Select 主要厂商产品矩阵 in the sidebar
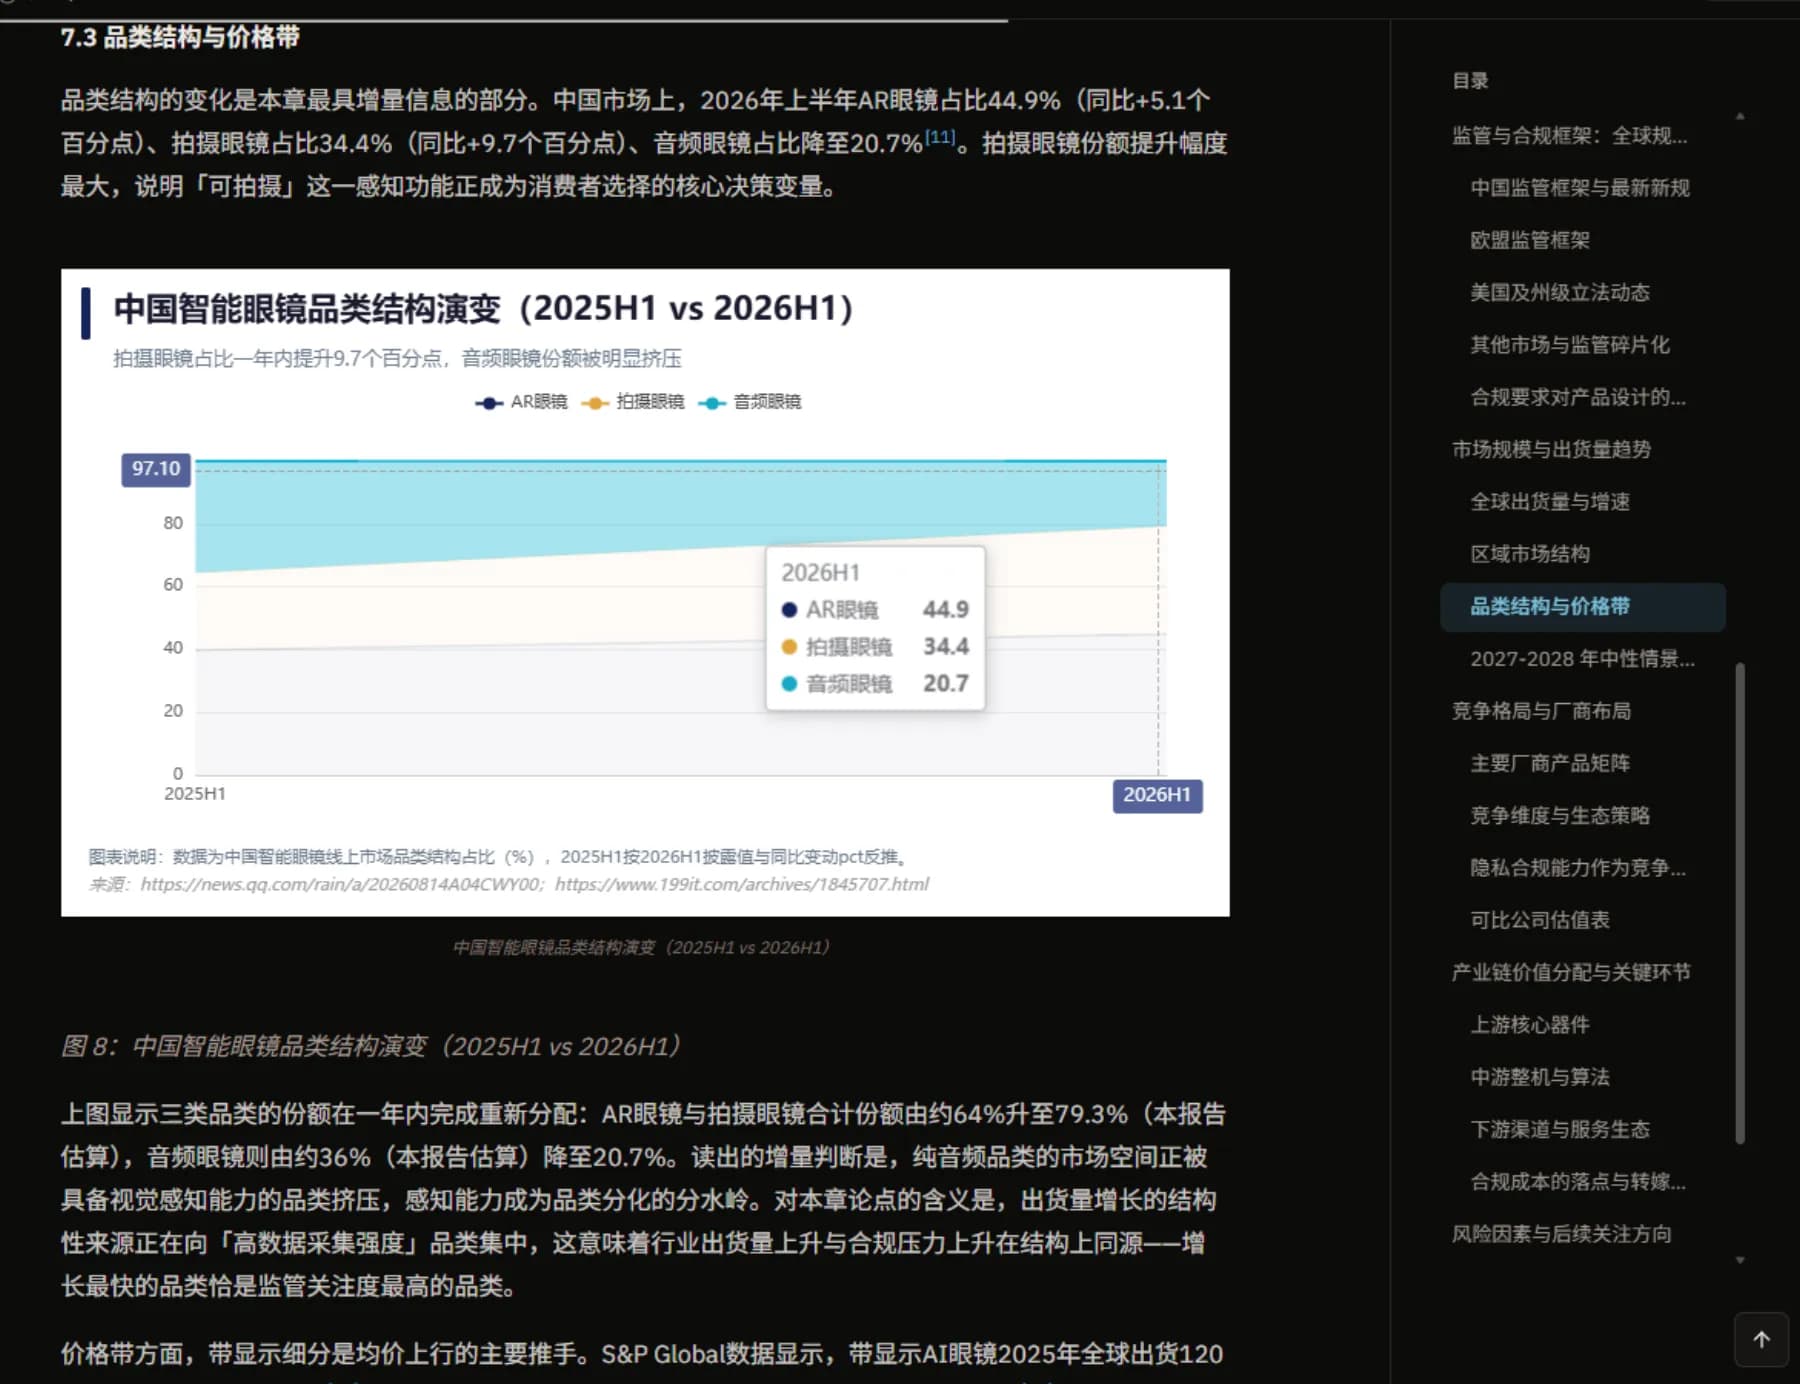Image resolution: width=1800 pixels, height=1384 pixels. point(1550,764)
